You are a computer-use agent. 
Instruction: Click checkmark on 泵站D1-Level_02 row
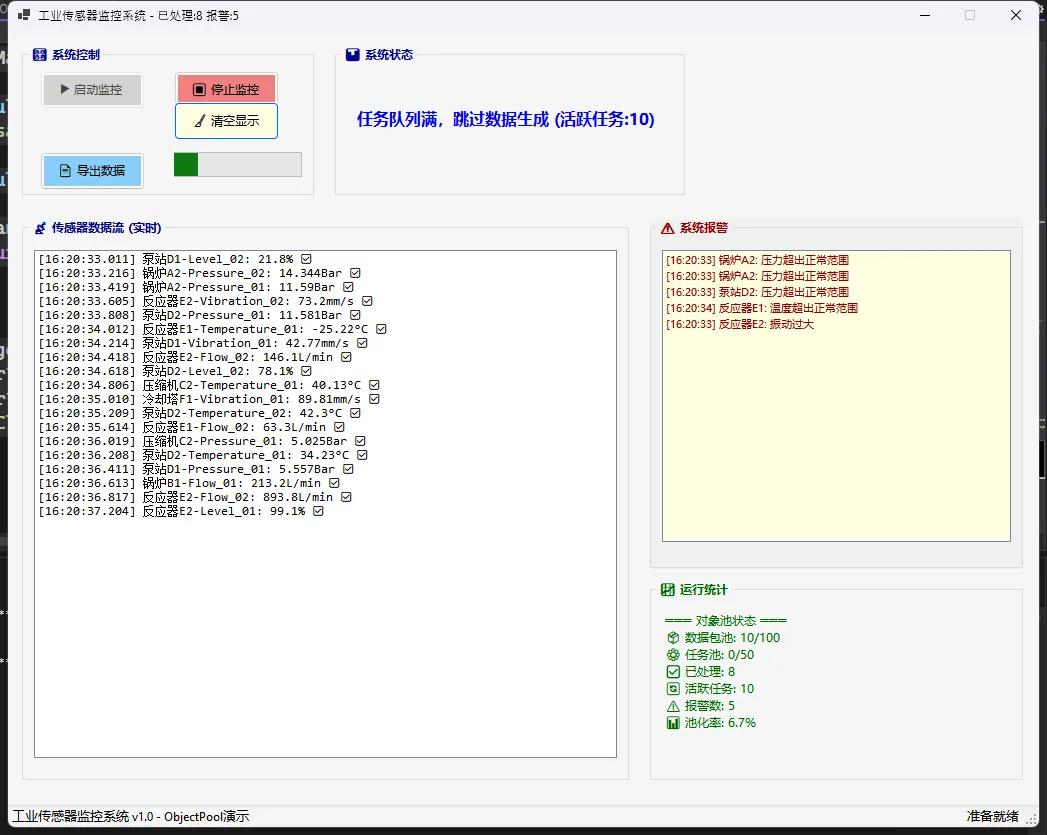point(306,259)
